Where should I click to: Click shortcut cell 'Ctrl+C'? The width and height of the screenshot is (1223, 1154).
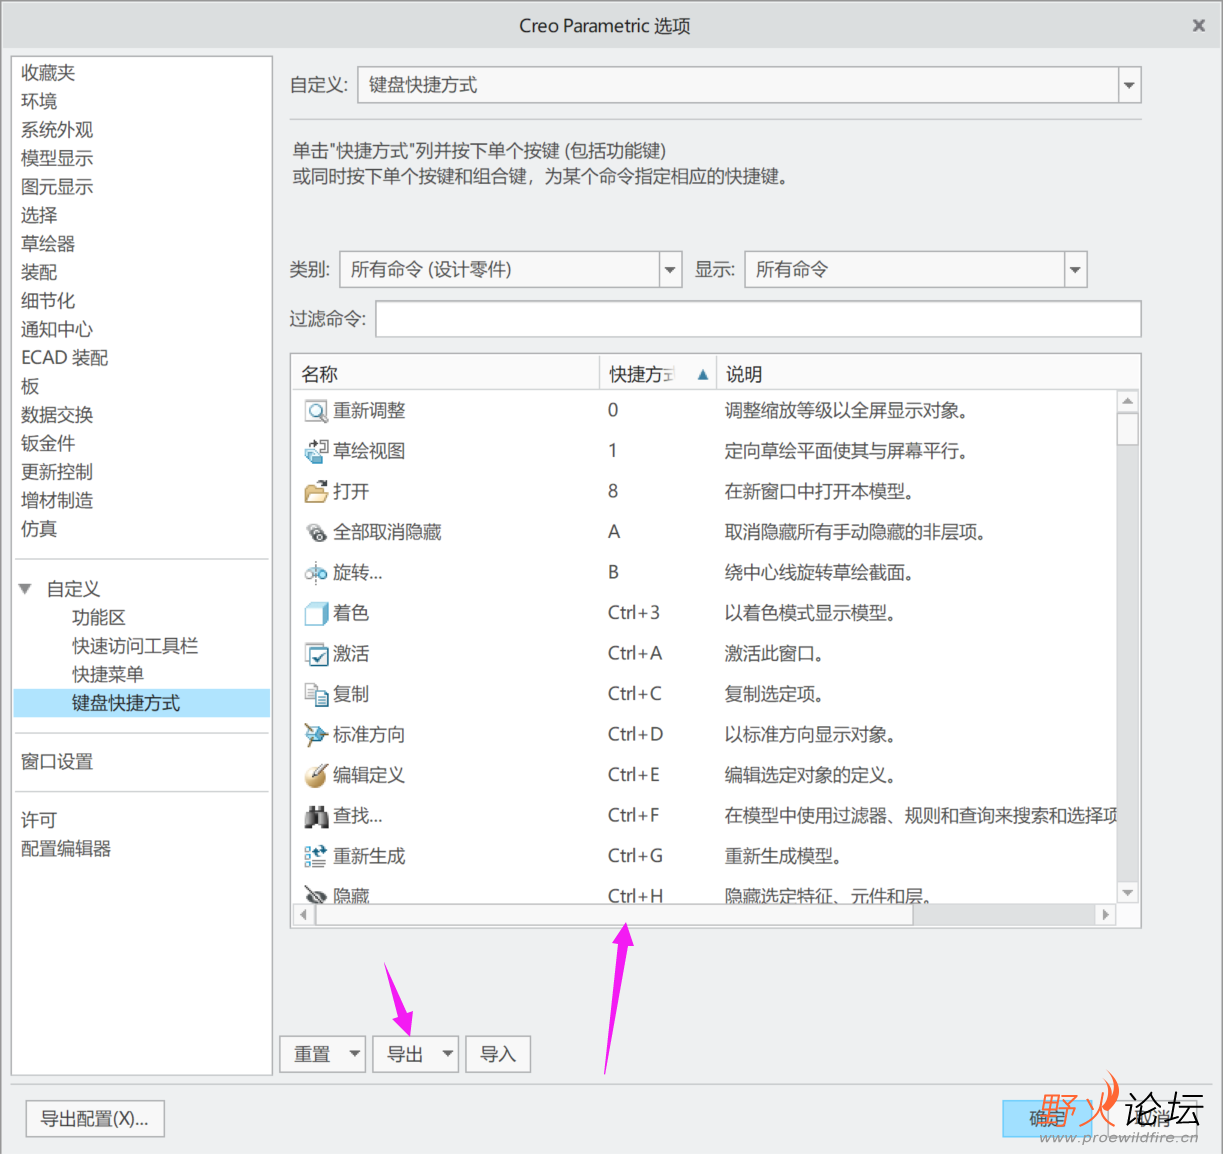pyautogui.click(x=635, y=694)
